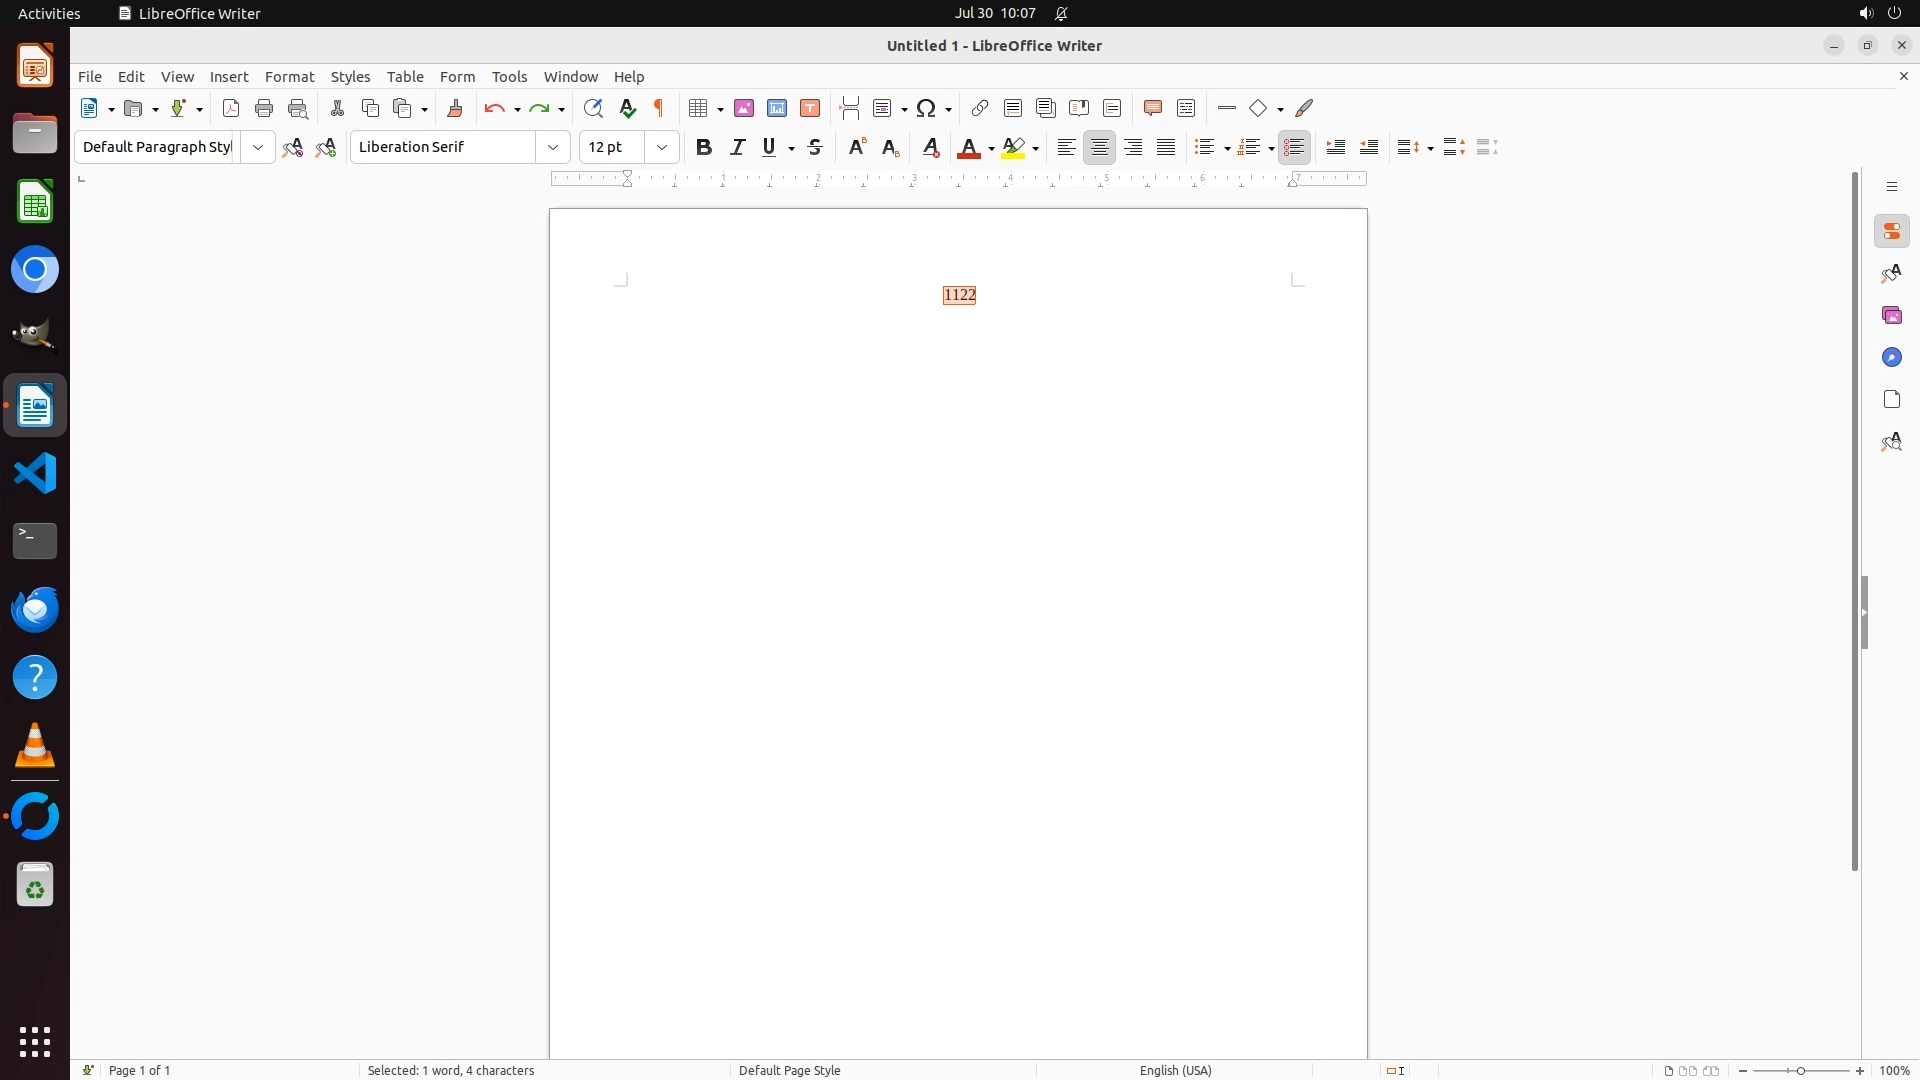
Task: Expand the font size dropdown
Action: click(662, 147)
